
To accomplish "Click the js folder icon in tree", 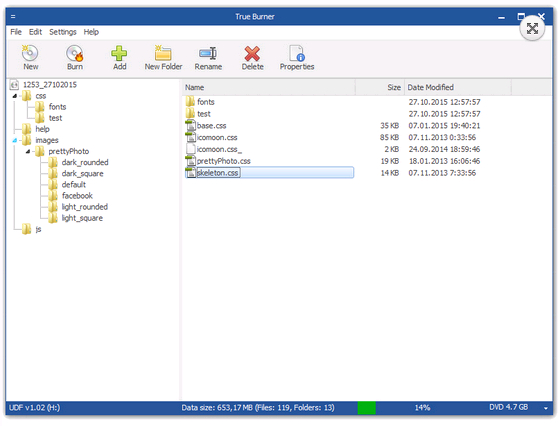I will click(26, 229).
